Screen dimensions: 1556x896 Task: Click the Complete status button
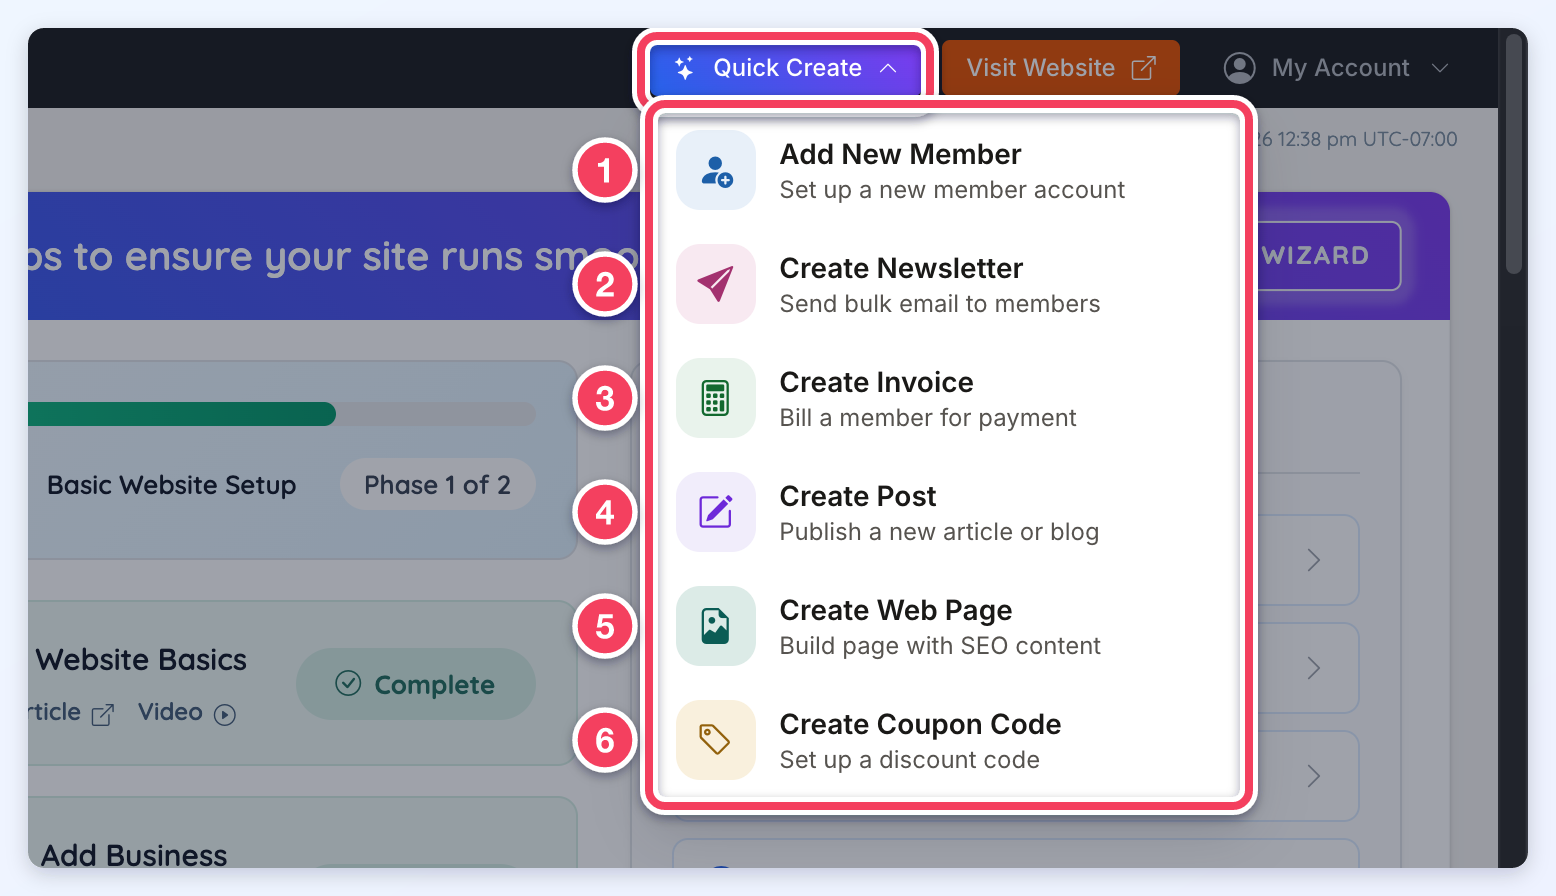point(416,684)
